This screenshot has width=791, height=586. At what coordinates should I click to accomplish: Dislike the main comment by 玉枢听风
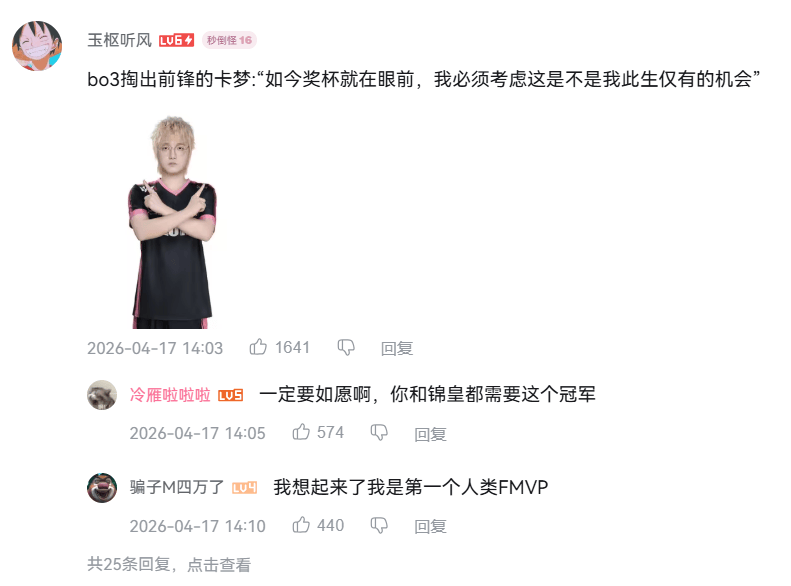pyautogui.click(x=346, y=347)
